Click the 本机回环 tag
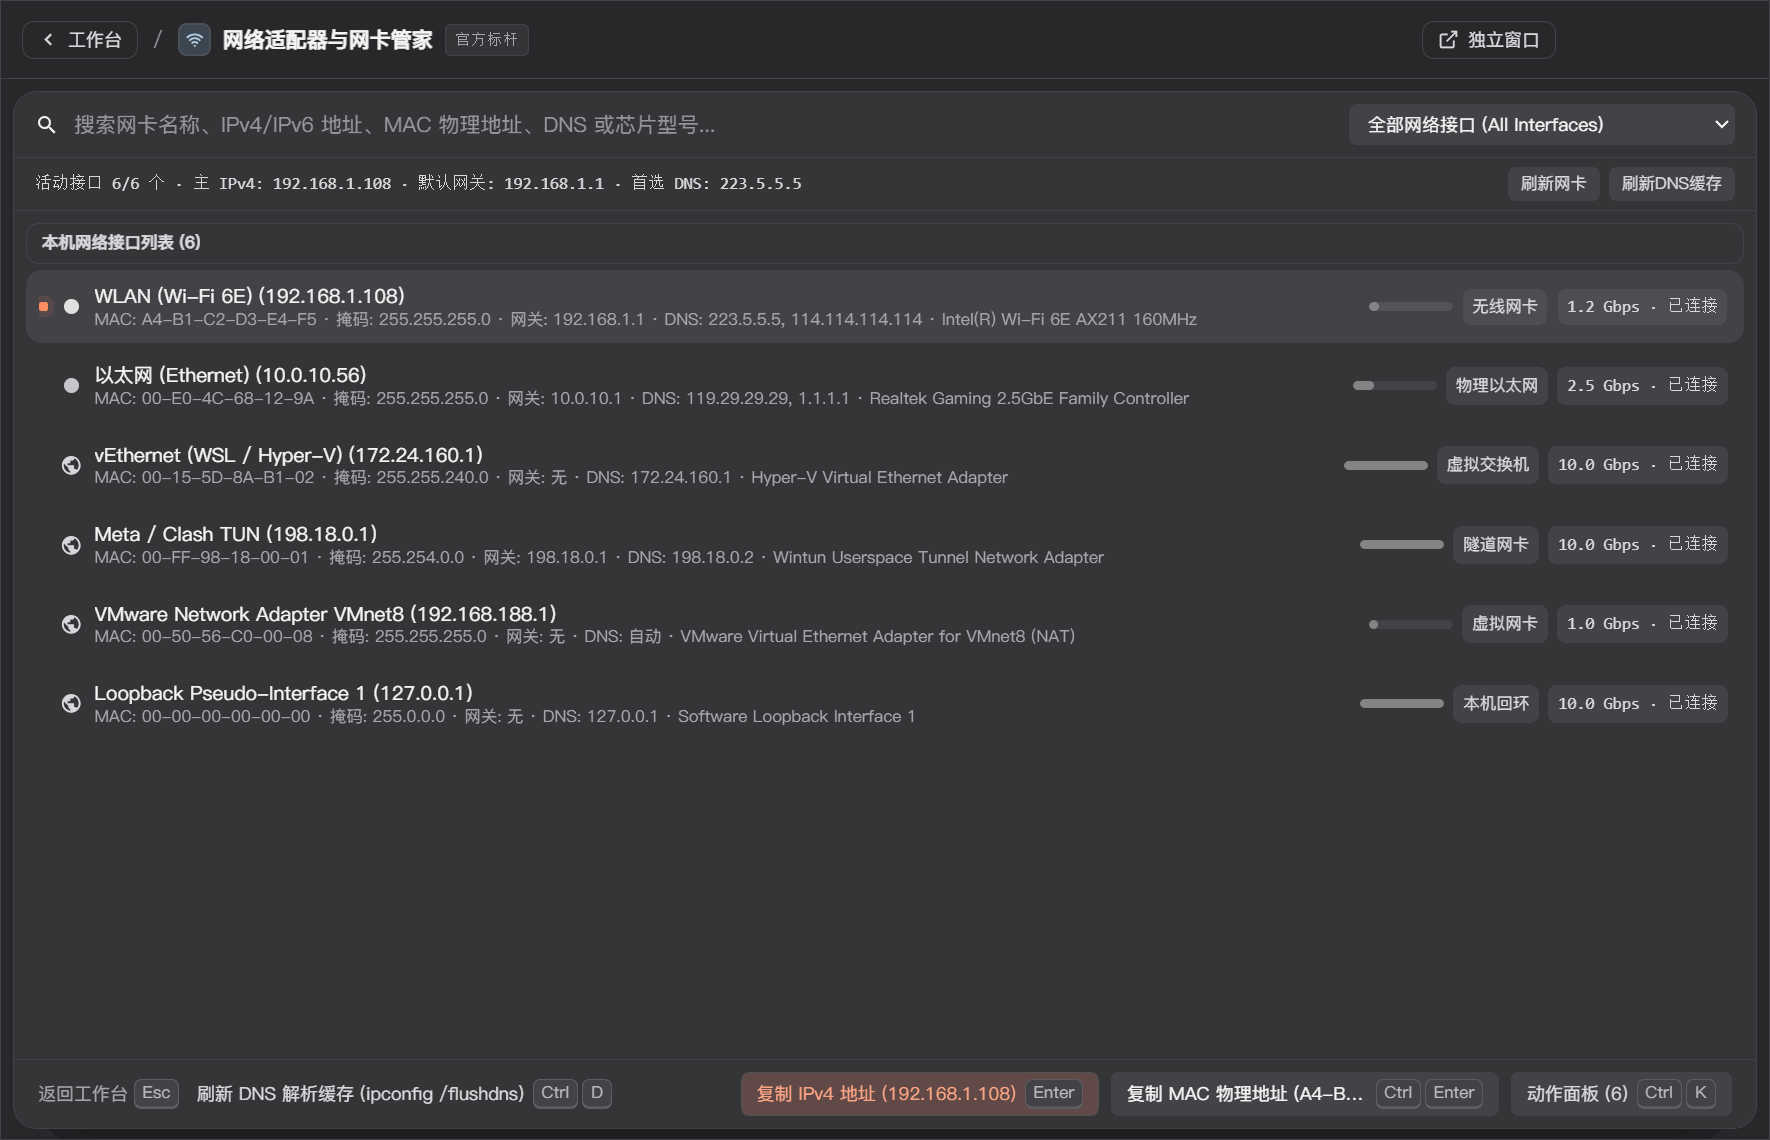This screenshot has width=1770, height=1140. (x=1495, y=703)
